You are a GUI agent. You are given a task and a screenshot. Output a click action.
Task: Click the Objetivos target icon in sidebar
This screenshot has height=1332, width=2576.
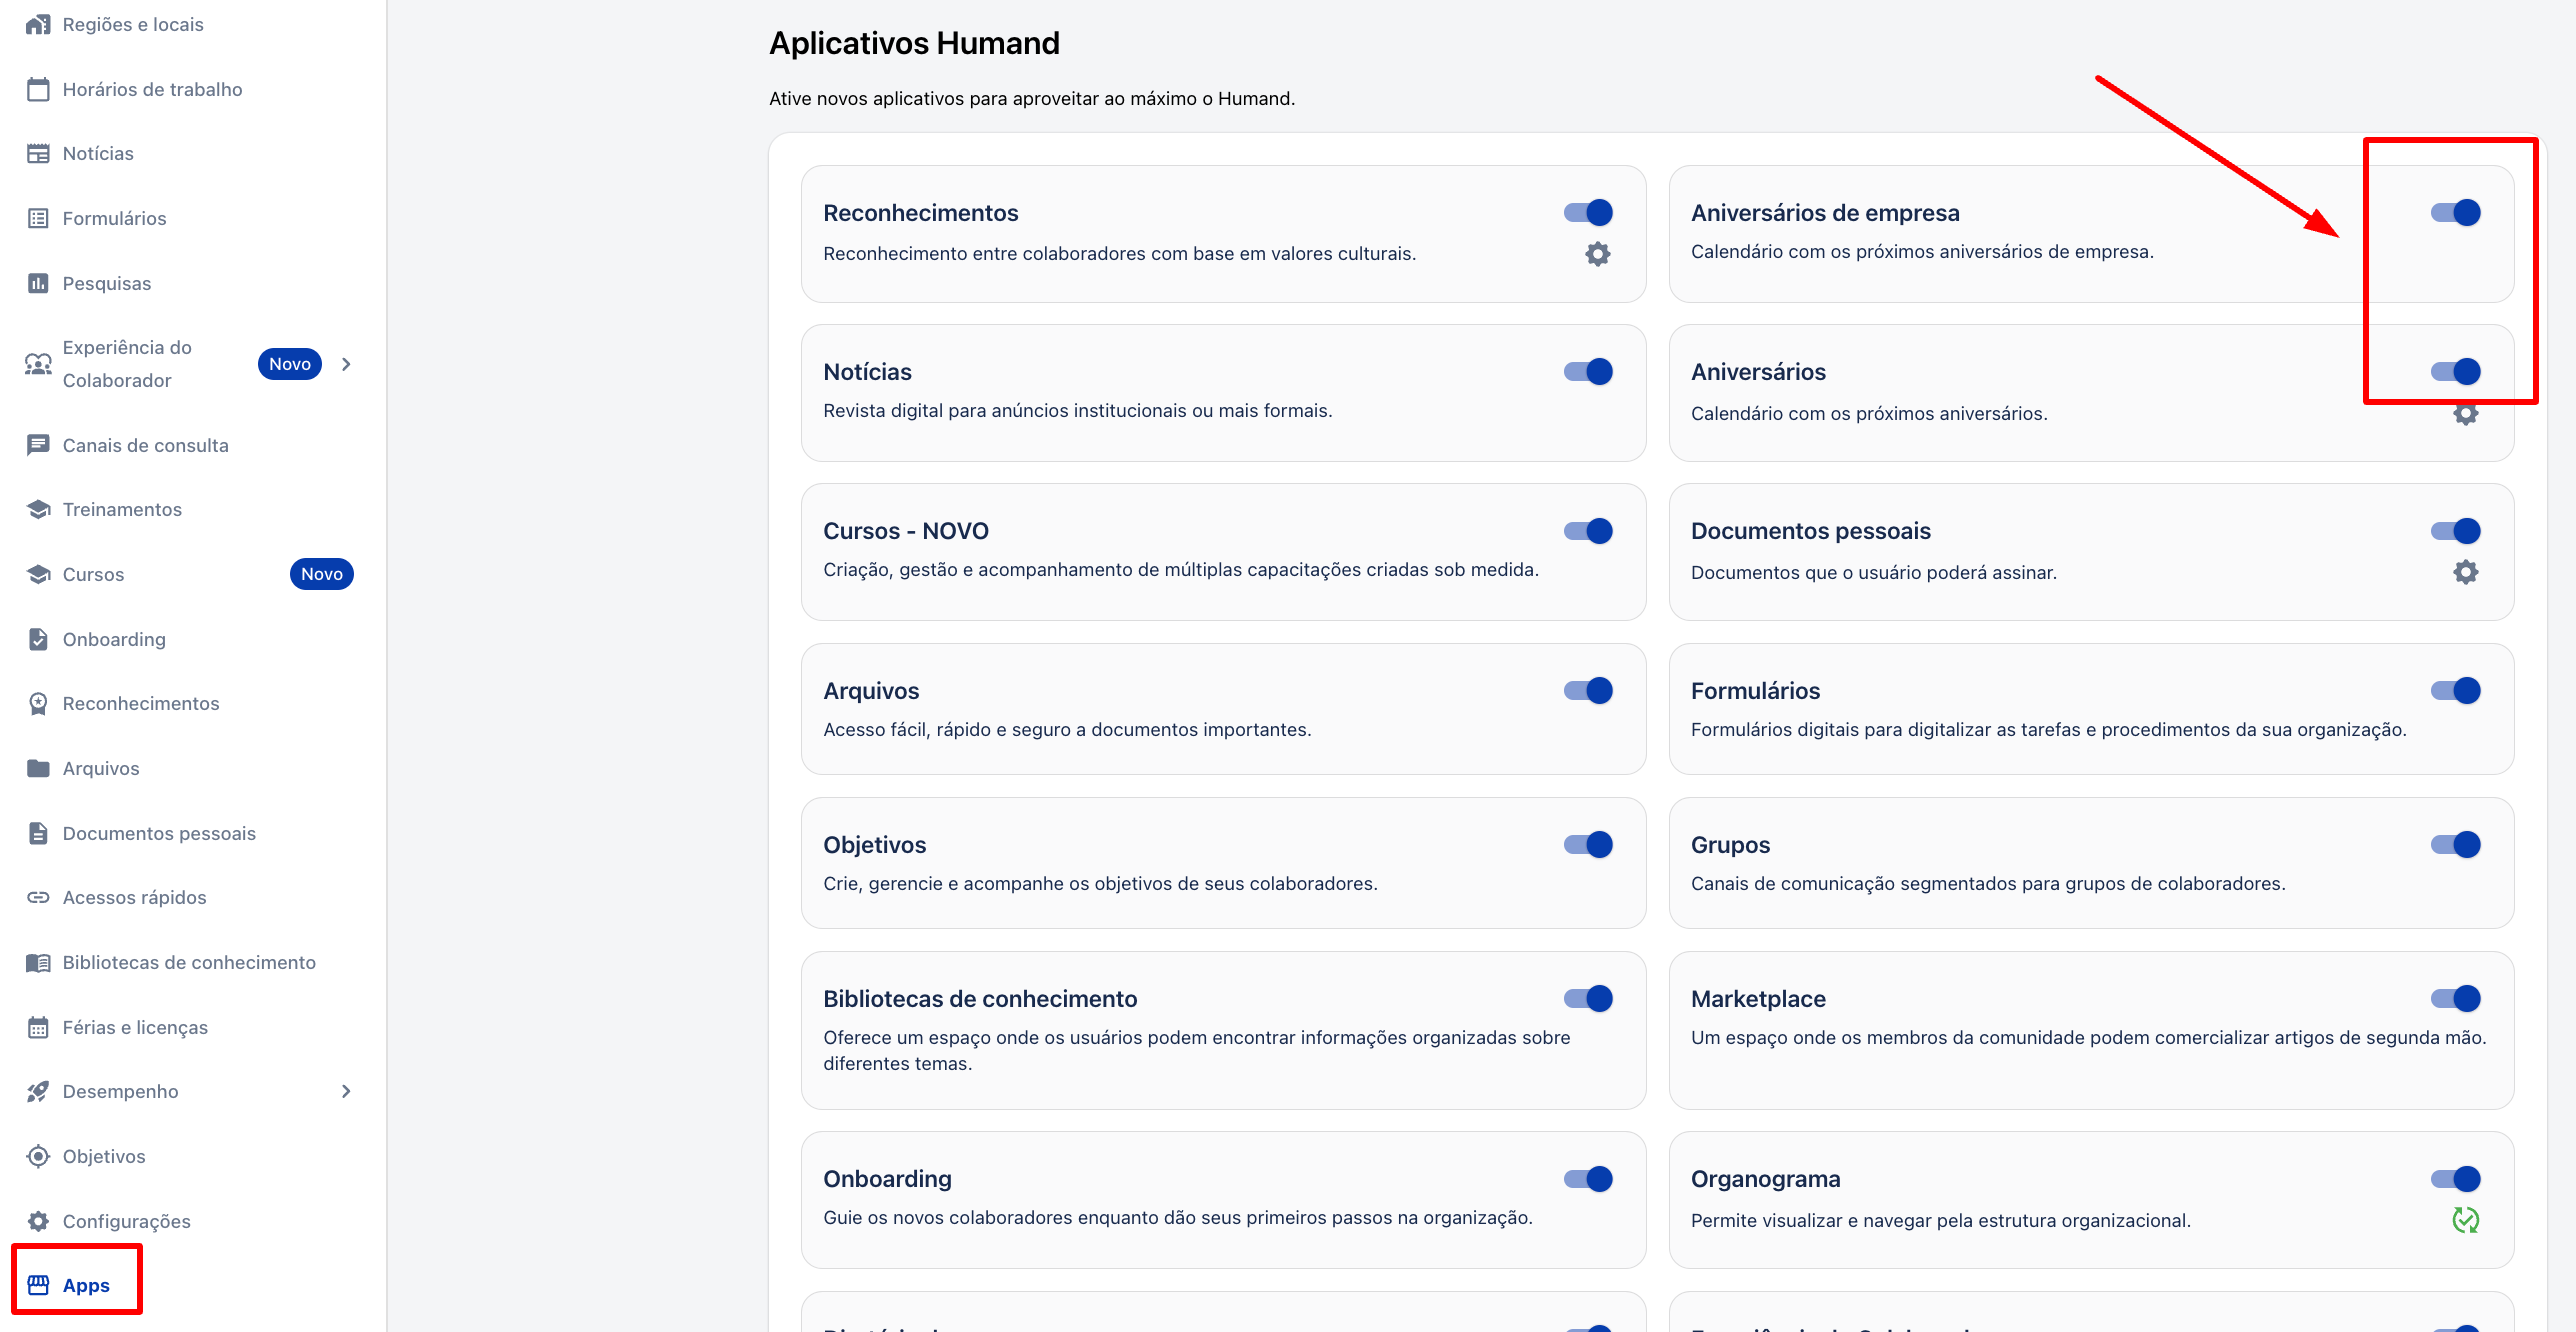pyautogui.click(x=38, y=1156)
